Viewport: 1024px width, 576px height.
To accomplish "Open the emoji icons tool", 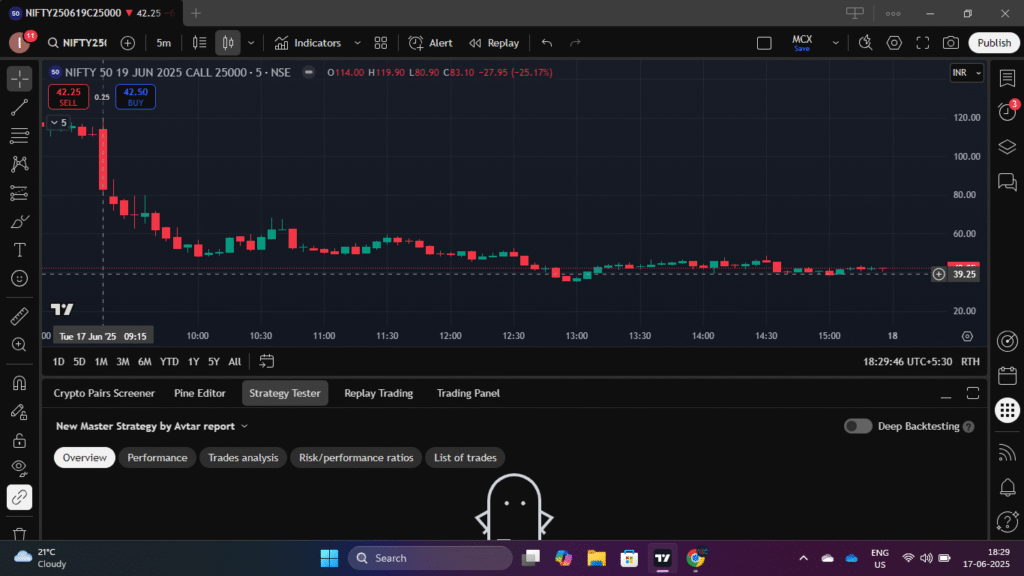I will point(20,279).
